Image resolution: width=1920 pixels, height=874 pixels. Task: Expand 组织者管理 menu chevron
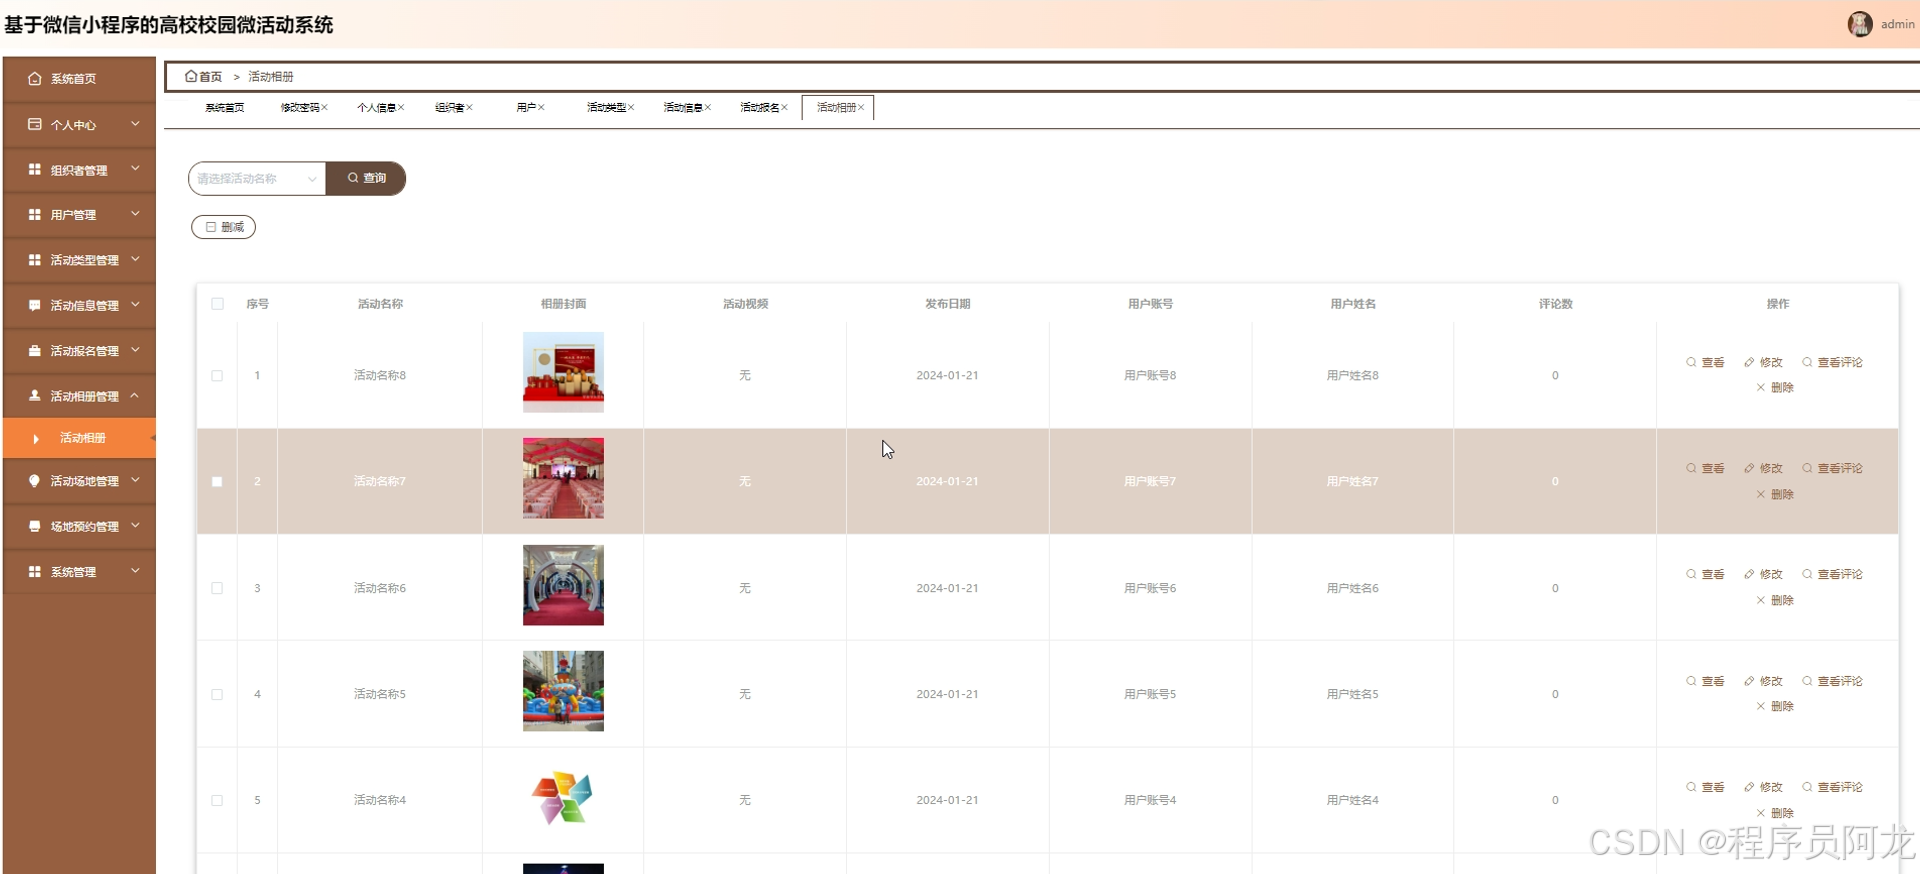[135, 169]
